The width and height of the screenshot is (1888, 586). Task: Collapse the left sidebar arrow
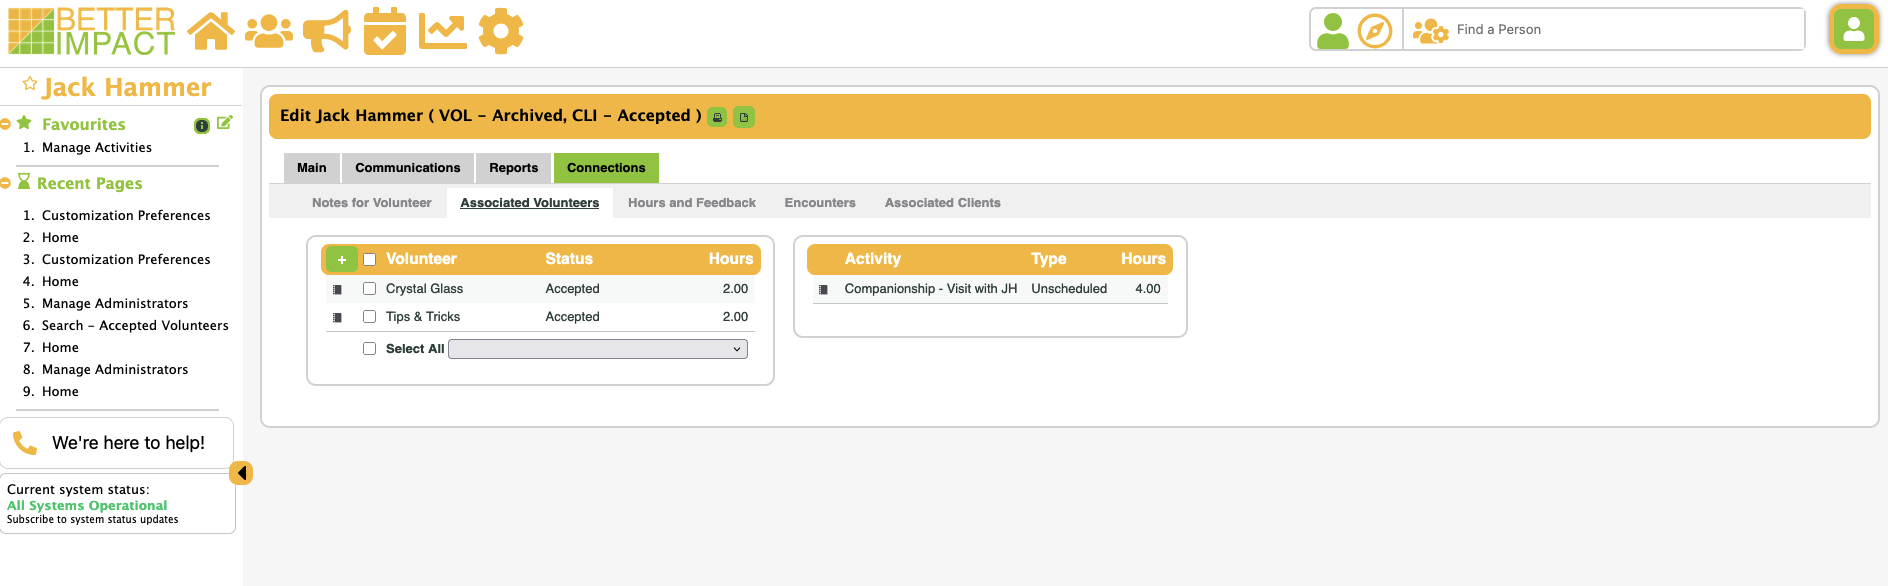(x=241, y=473)
